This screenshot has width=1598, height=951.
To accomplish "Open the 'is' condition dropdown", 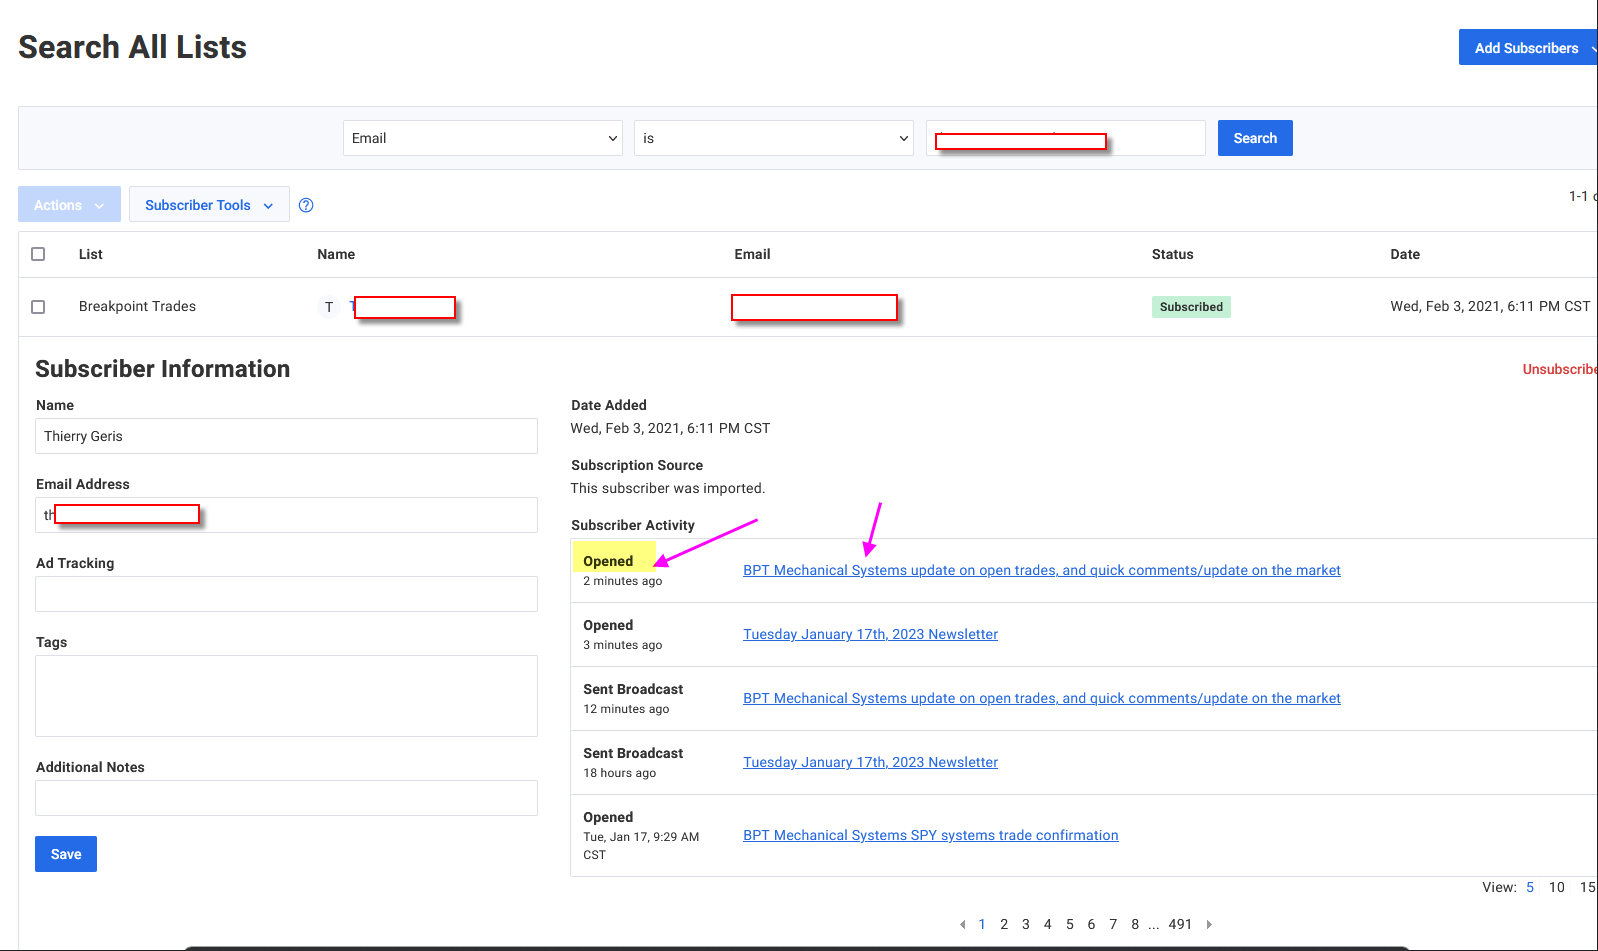I will (773, 138).
